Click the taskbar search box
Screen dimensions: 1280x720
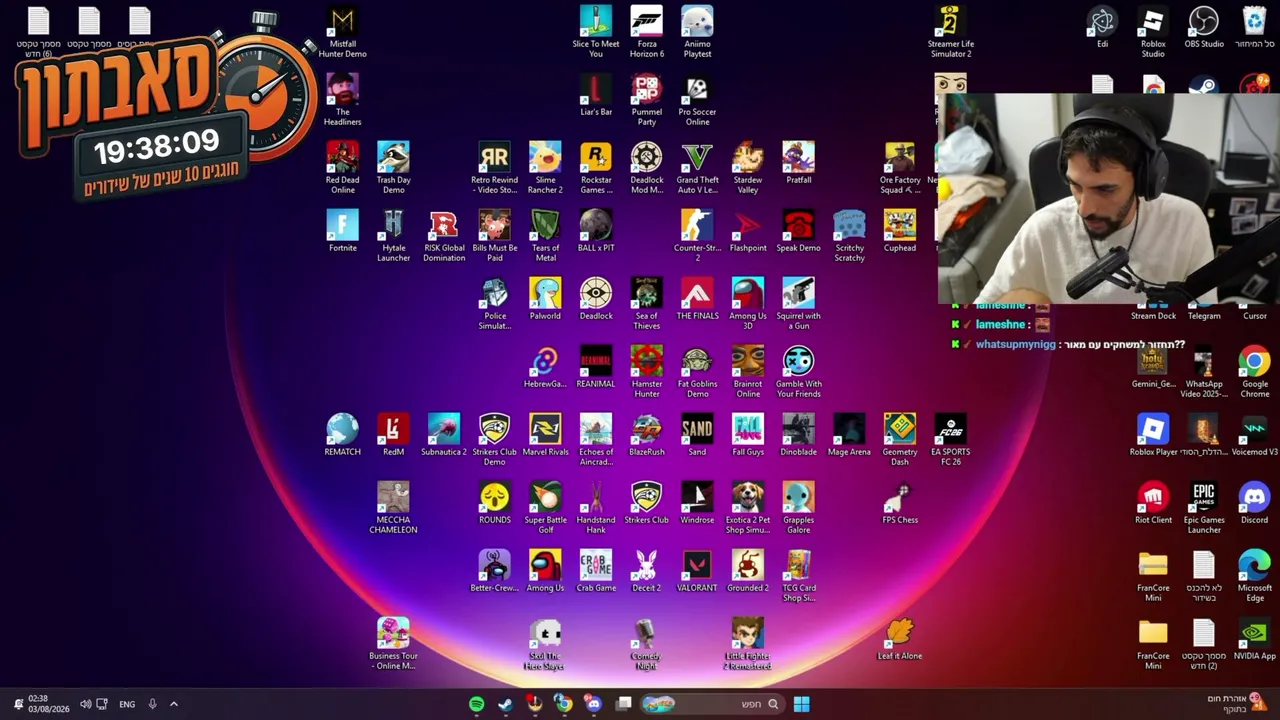coord(712,704)
